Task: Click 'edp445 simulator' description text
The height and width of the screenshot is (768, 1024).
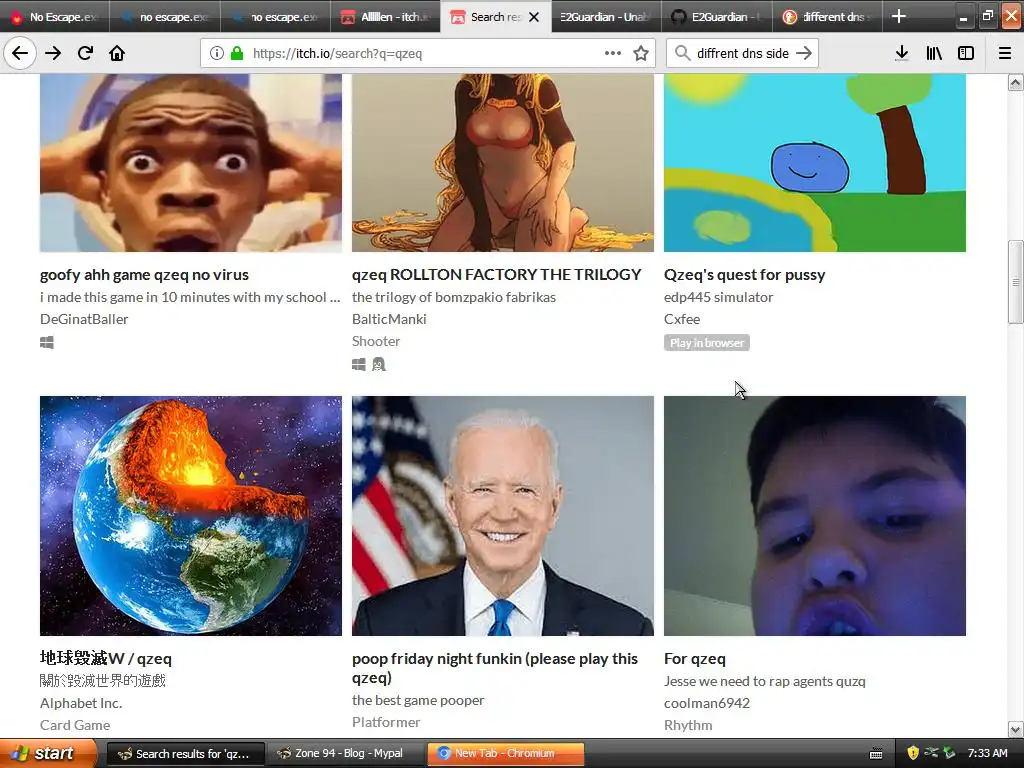Action: 718,296
